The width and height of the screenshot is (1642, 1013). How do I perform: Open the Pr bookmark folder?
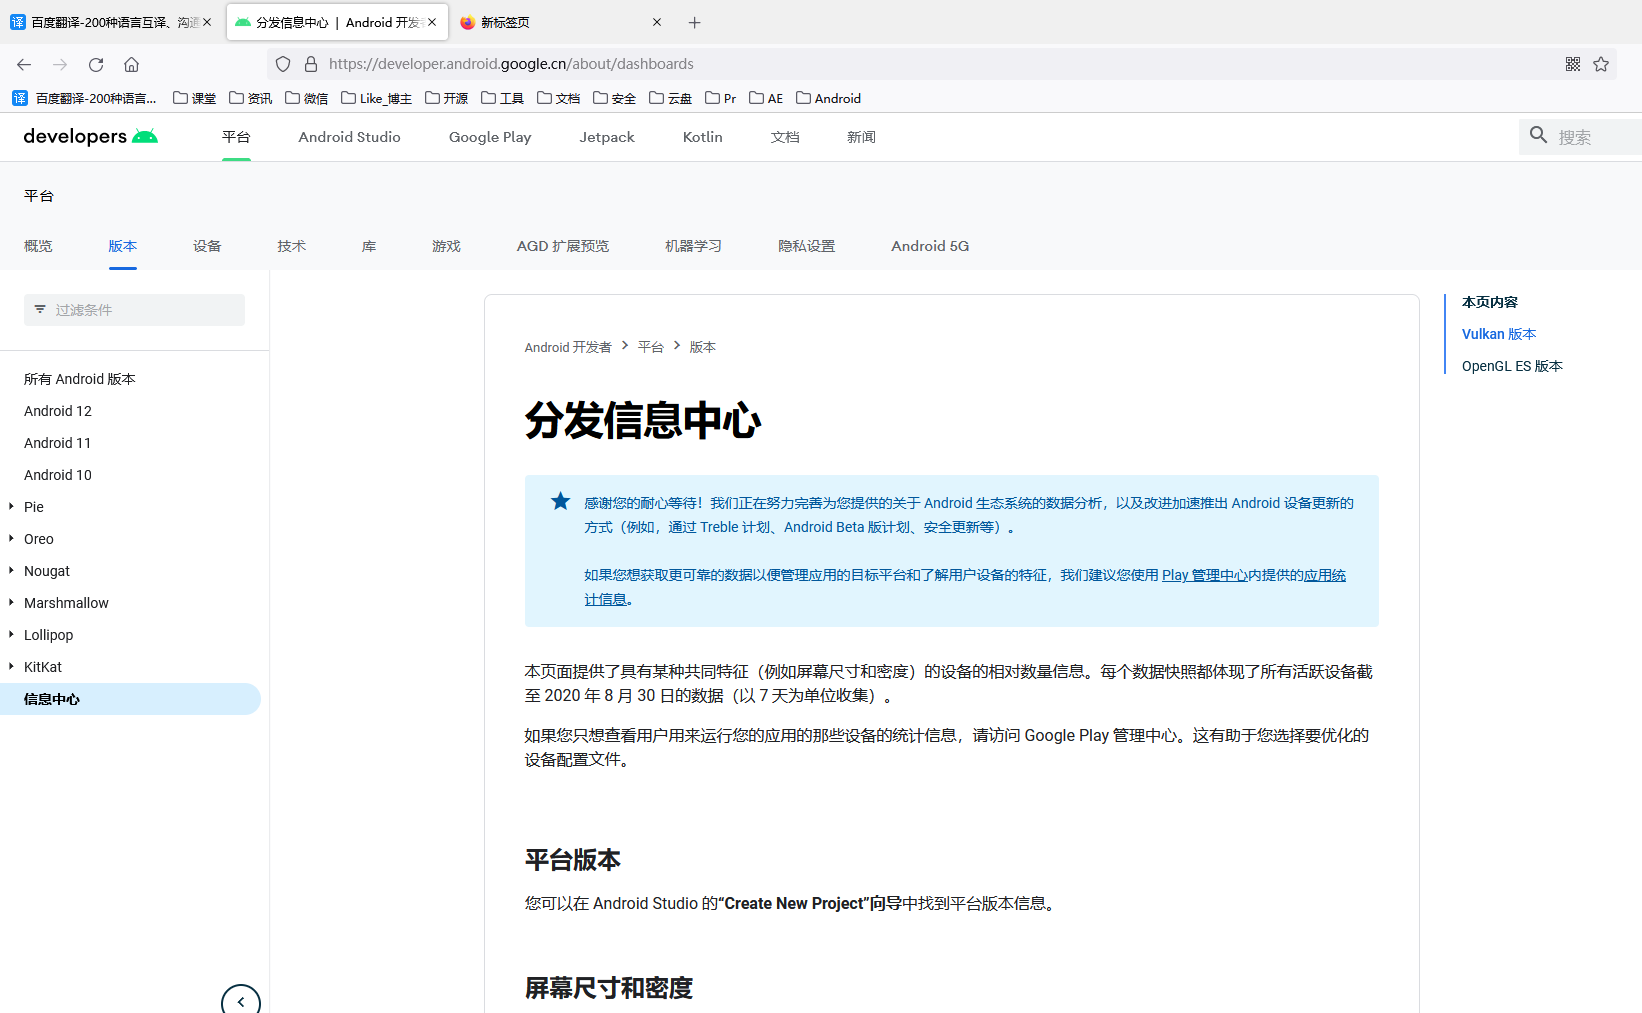[x=720, y=98]
